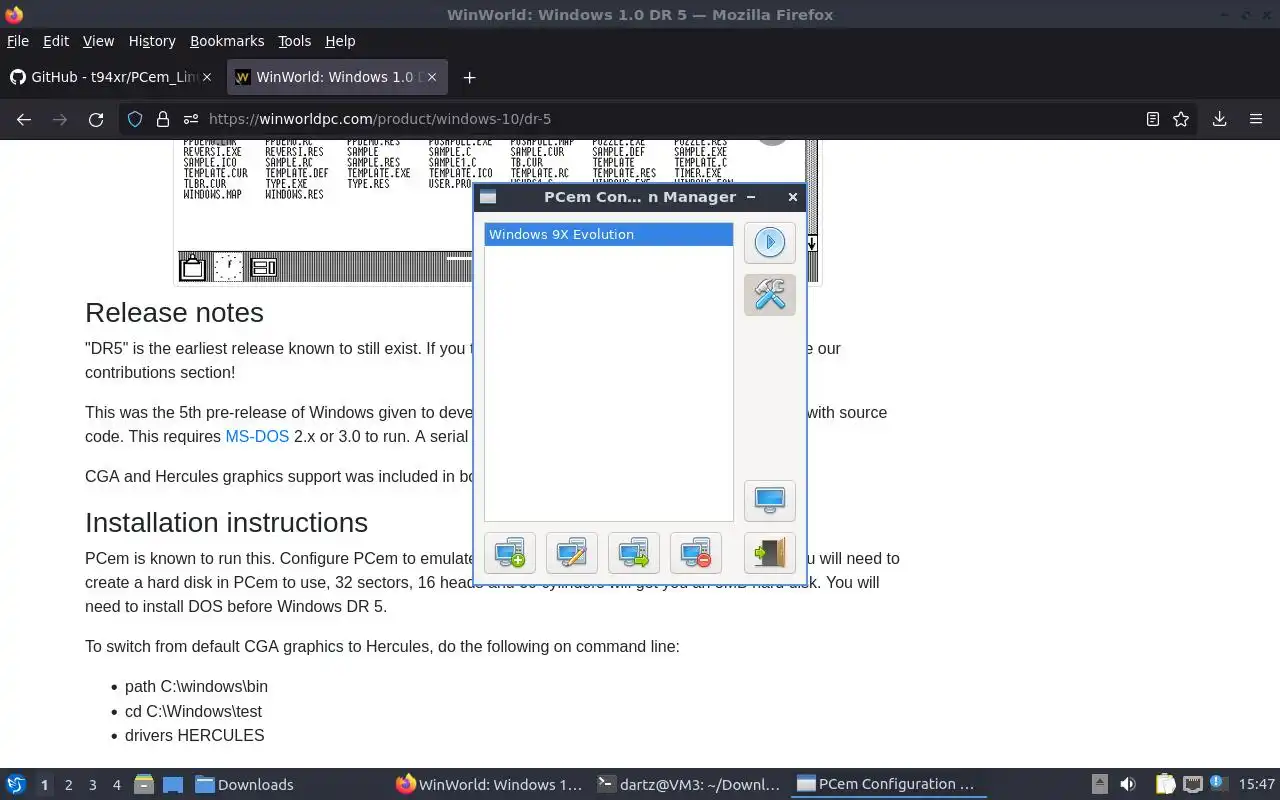Edit the selected machine configuration

(x=572, y=553)
